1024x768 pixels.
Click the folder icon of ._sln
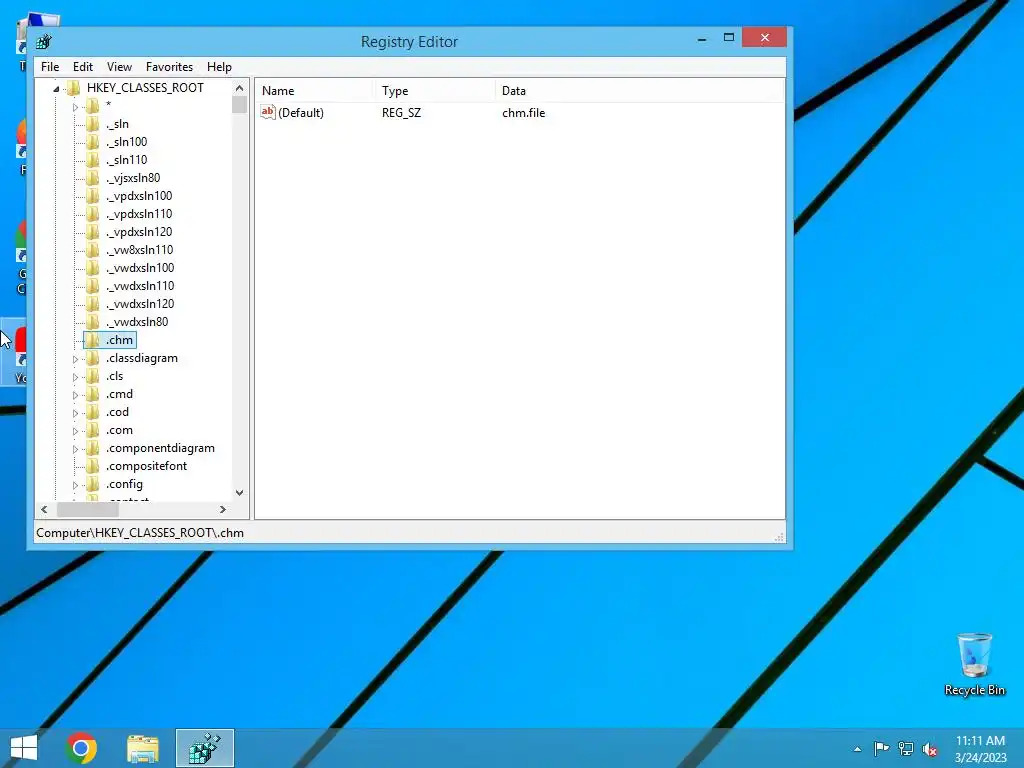point(93,124)
